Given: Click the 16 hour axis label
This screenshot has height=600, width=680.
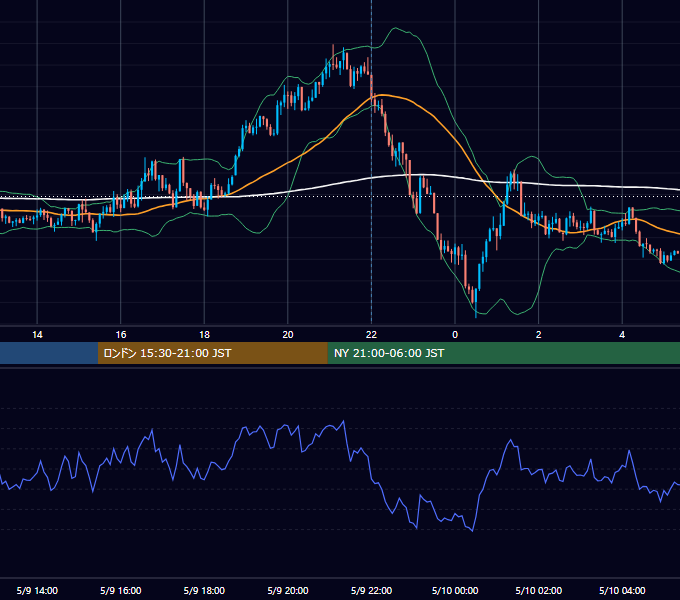Looking at the screenshot, I should click(121, 335).
